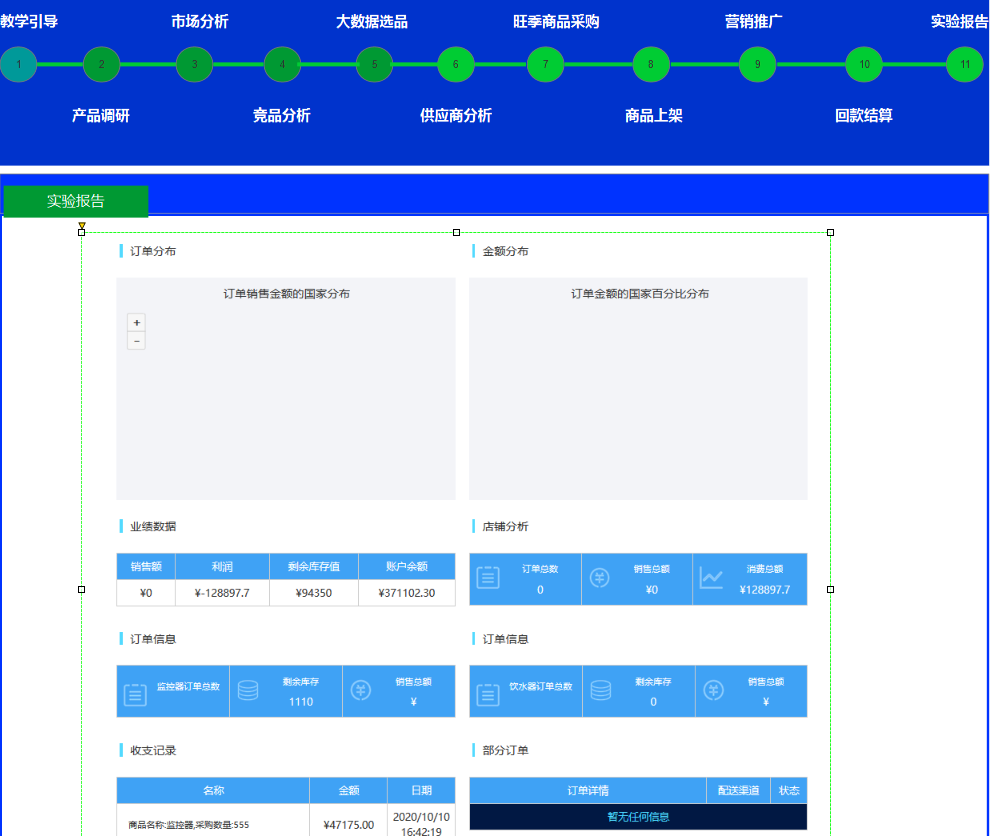Click the database stack icon beside 剩余库存 1110
Screen dimensions: 990x836
tap(247, 691)
